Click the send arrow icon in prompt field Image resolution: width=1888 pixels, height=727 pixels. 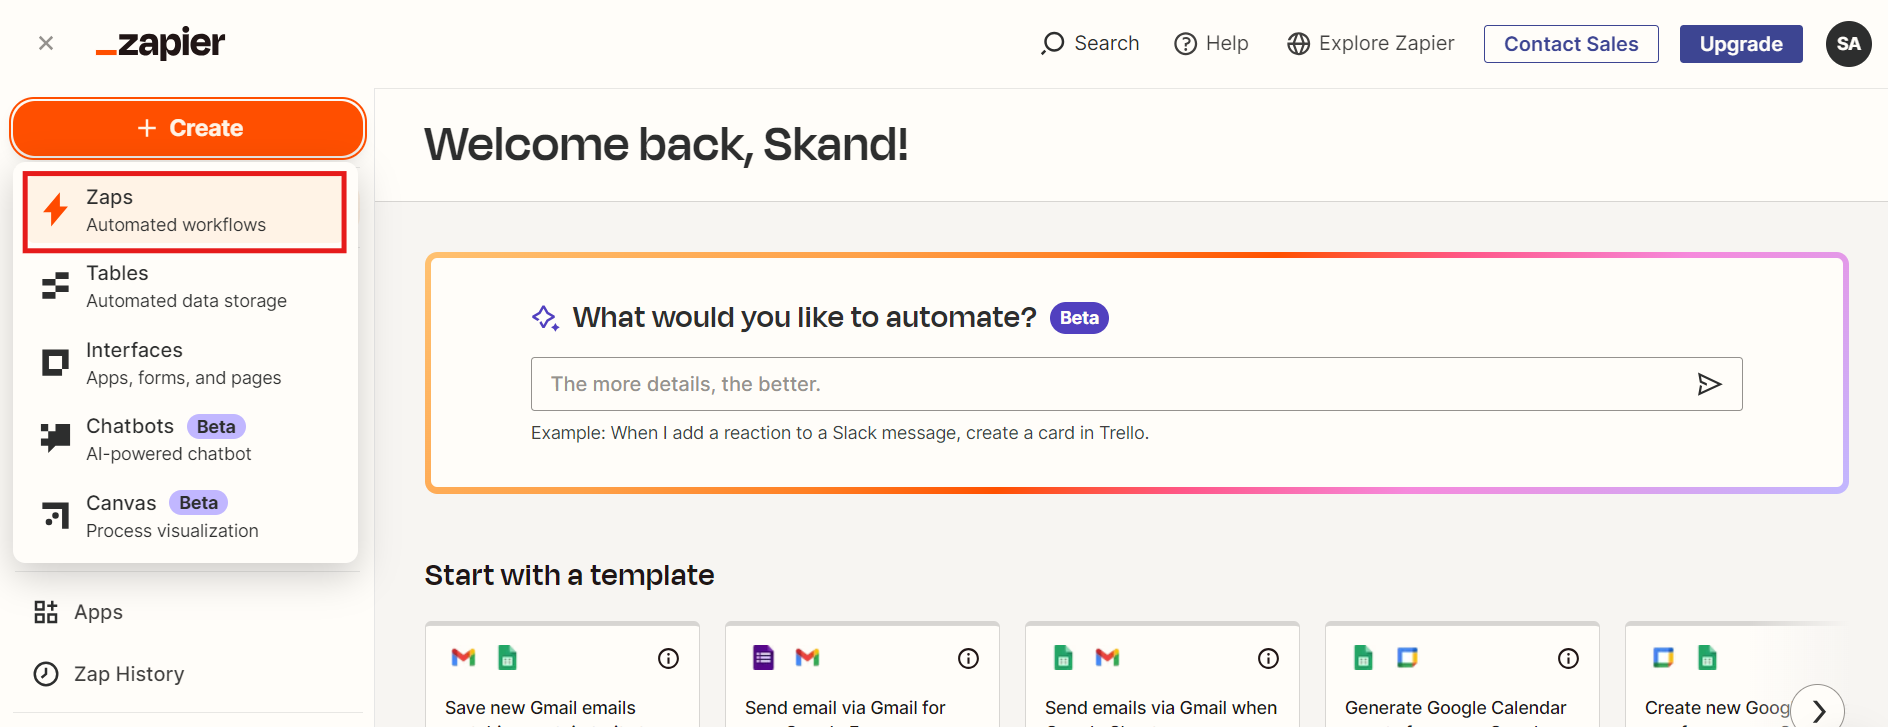point(1709,384)
